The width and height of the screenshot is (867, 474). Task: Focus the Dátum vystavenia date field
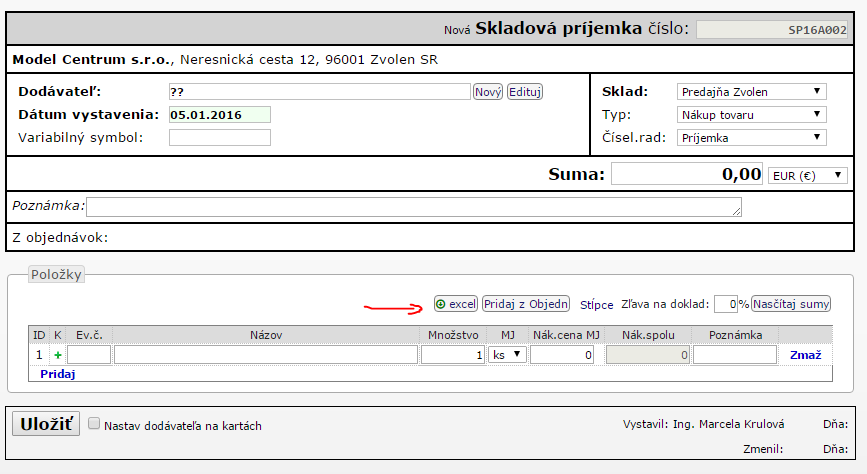[219, 115]
